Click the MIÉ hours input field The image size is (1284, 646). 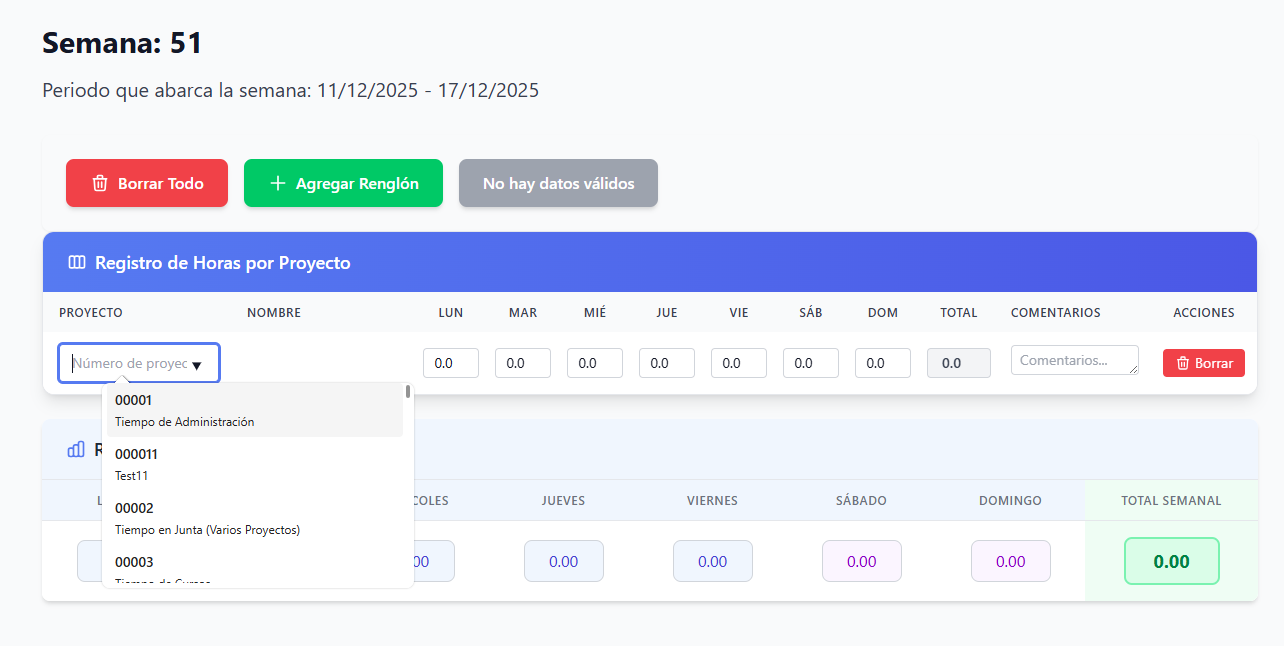pos(595,363)
